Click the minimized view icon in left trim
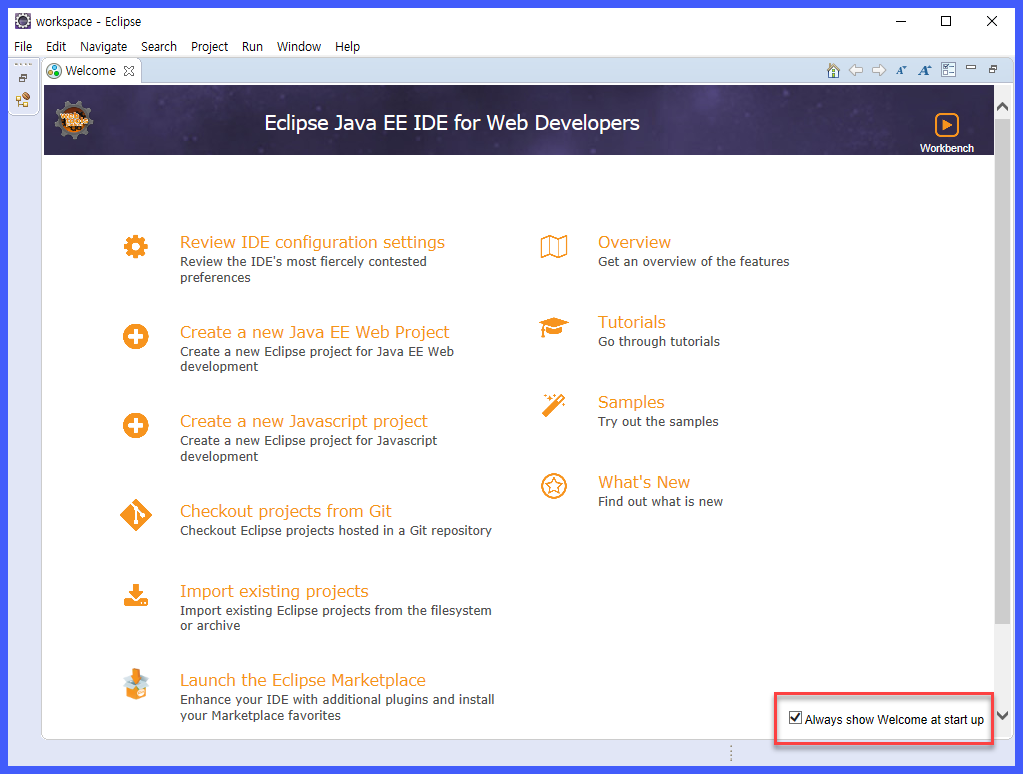This screenshot has height=774, width=1023. pyautogui.click(x=23, y=100)
